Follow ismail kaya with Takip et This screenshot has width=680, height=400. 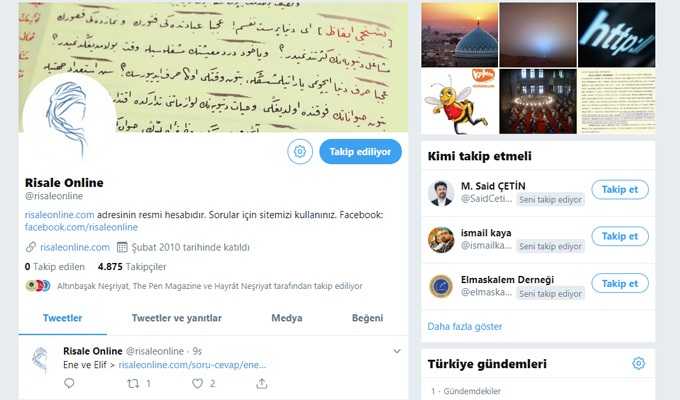point(620,236)
